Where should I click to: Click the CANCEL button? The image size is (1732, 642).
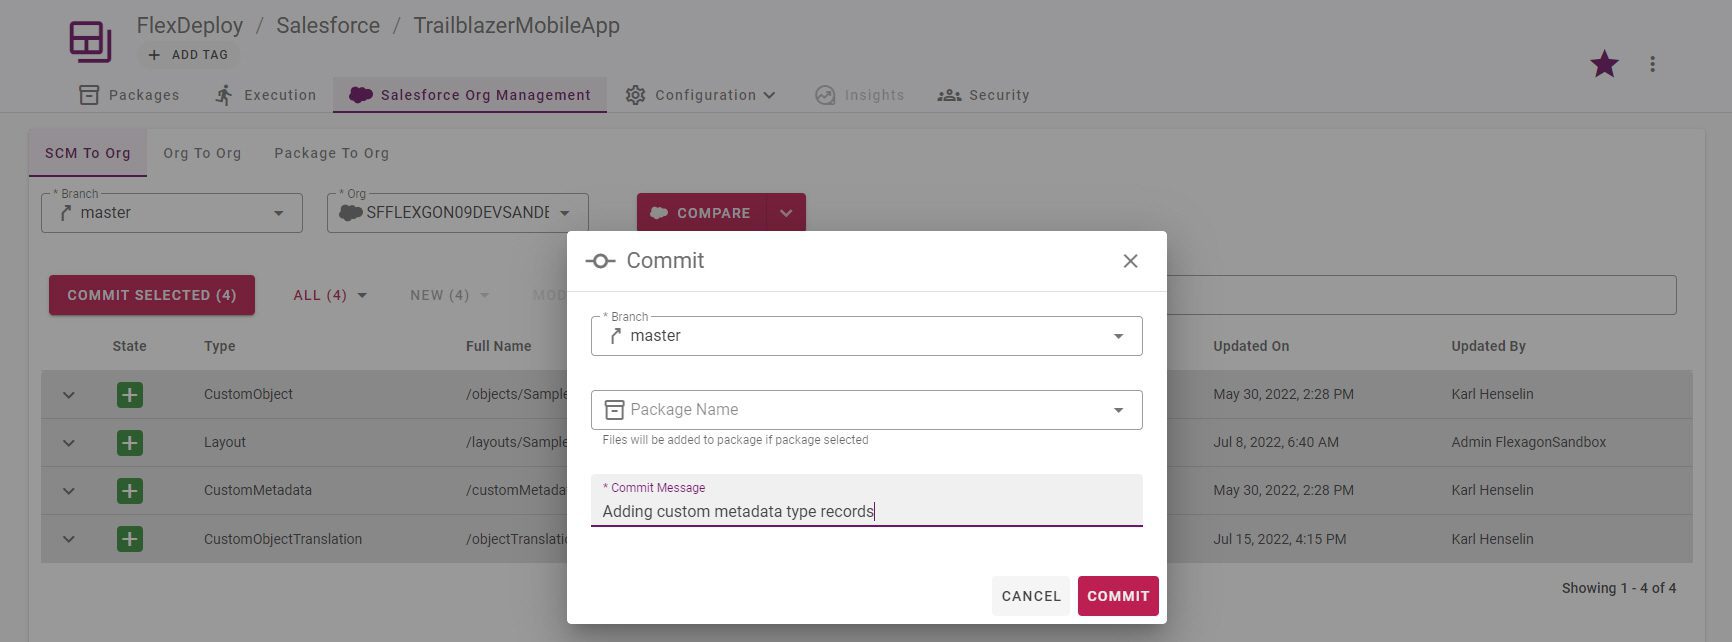[x=1031, y=596]
